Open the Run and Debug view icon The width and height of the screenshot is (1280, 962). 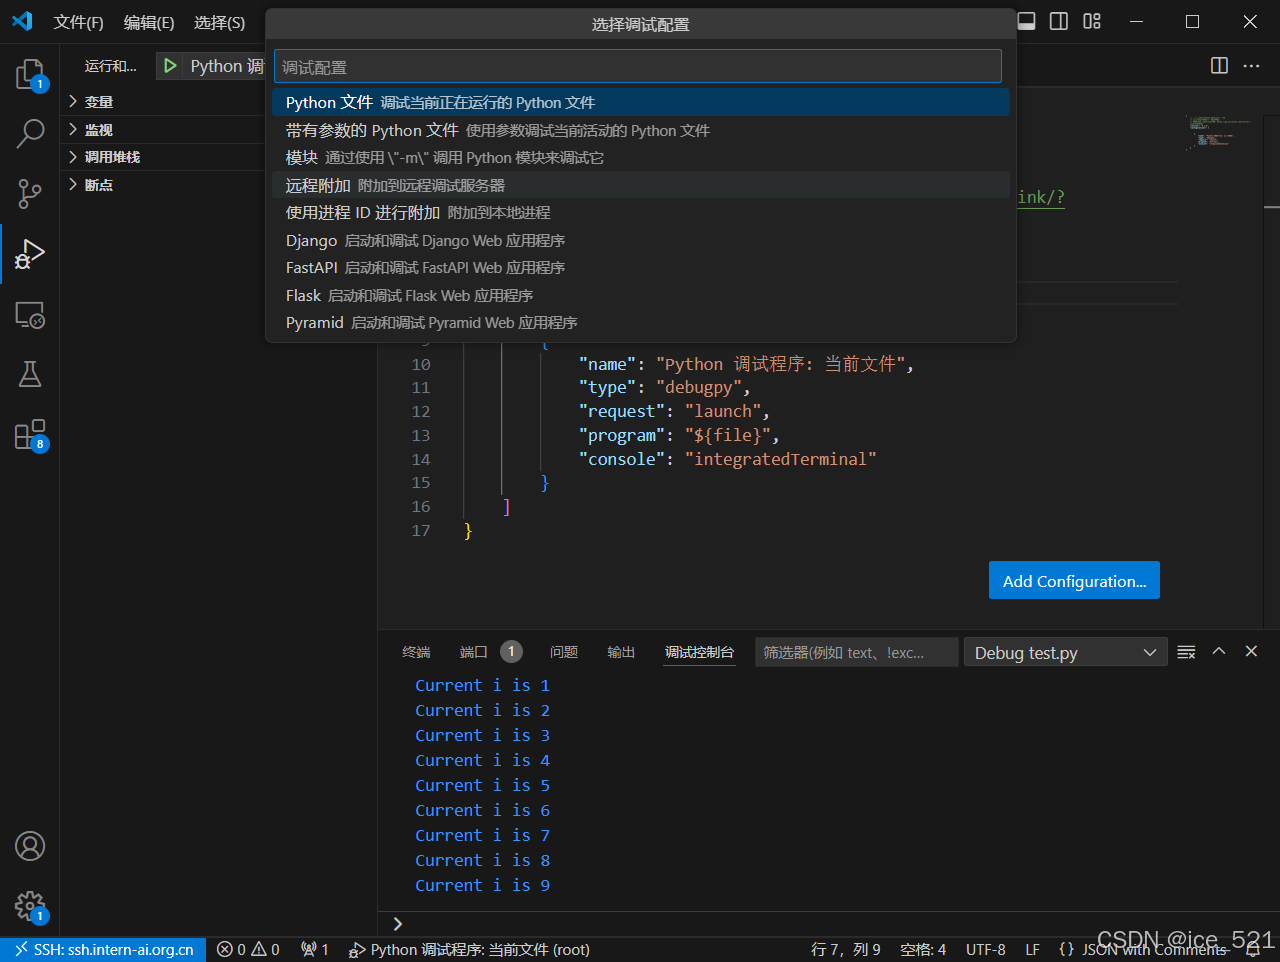point(30,254)
